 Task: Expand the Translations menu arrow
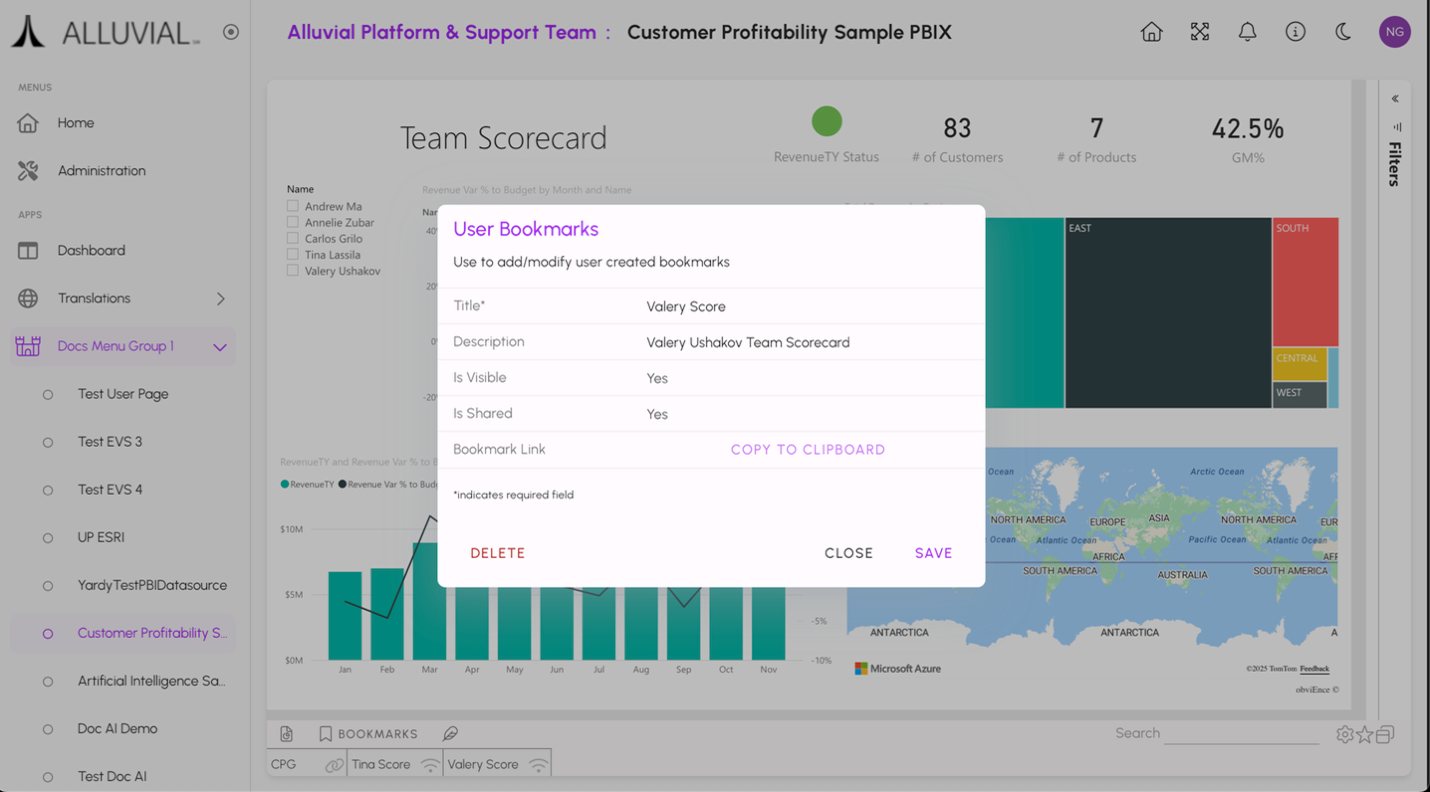(220, 299)
